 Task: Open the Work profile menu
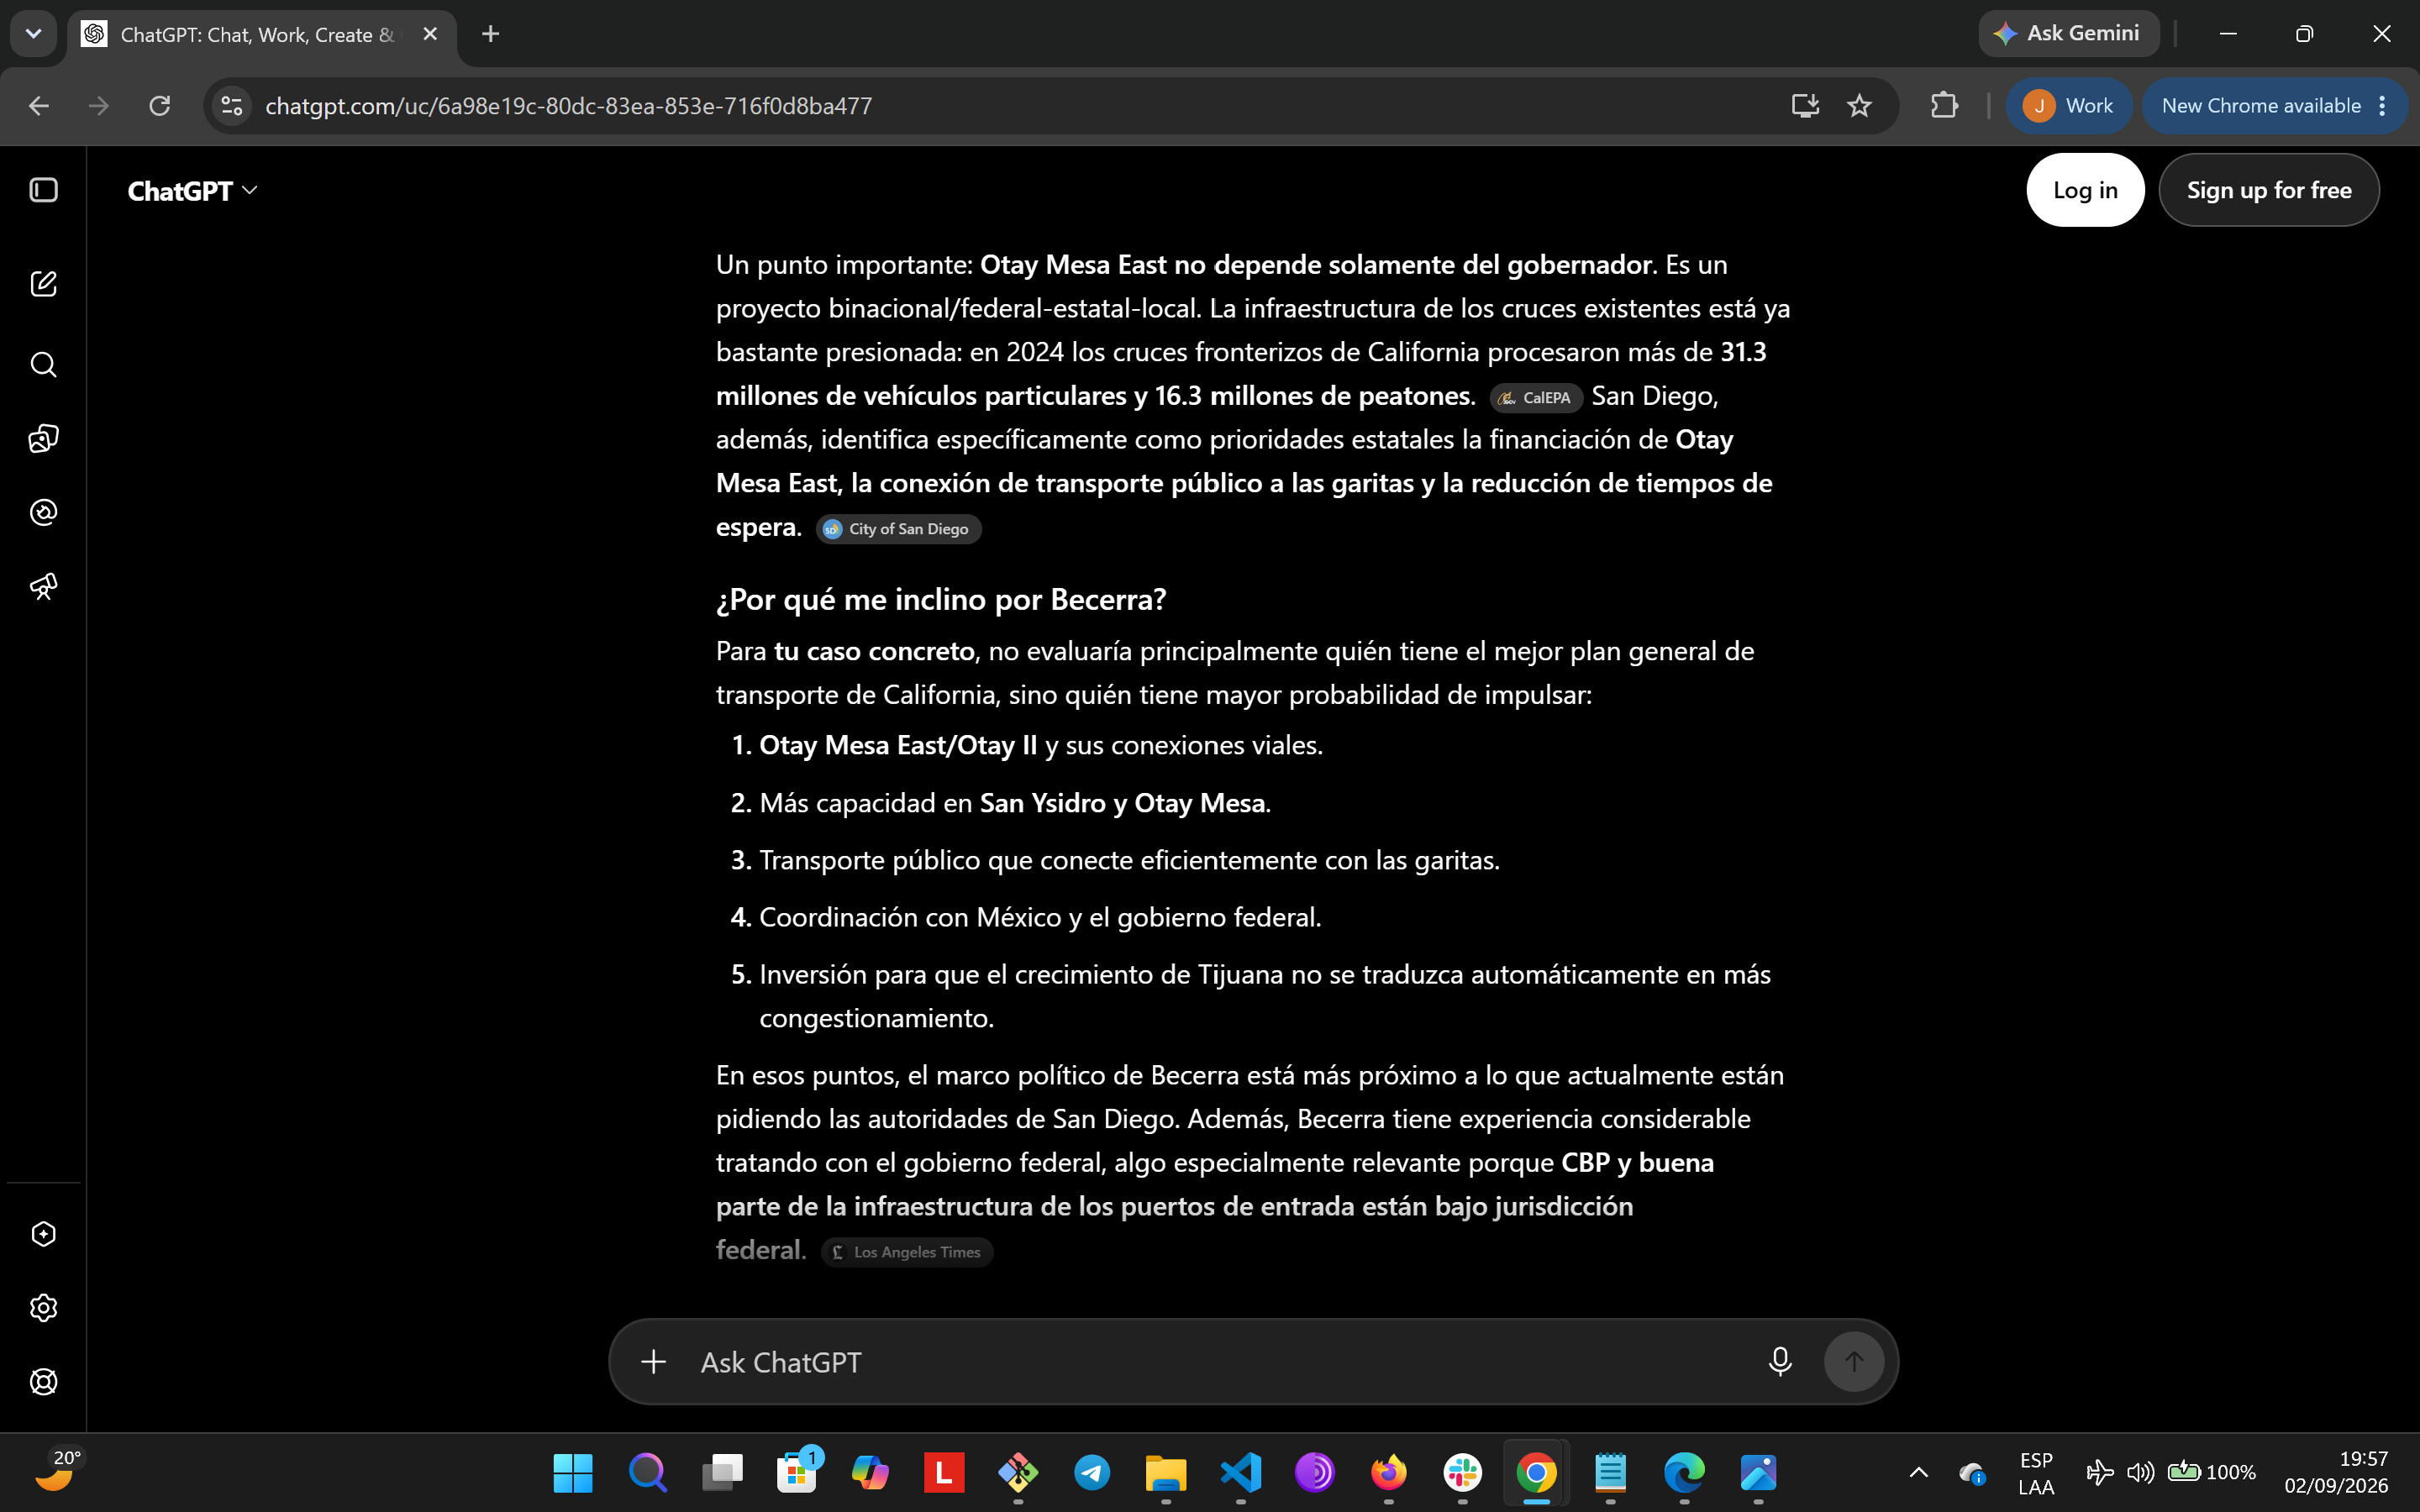point(2068,106)
